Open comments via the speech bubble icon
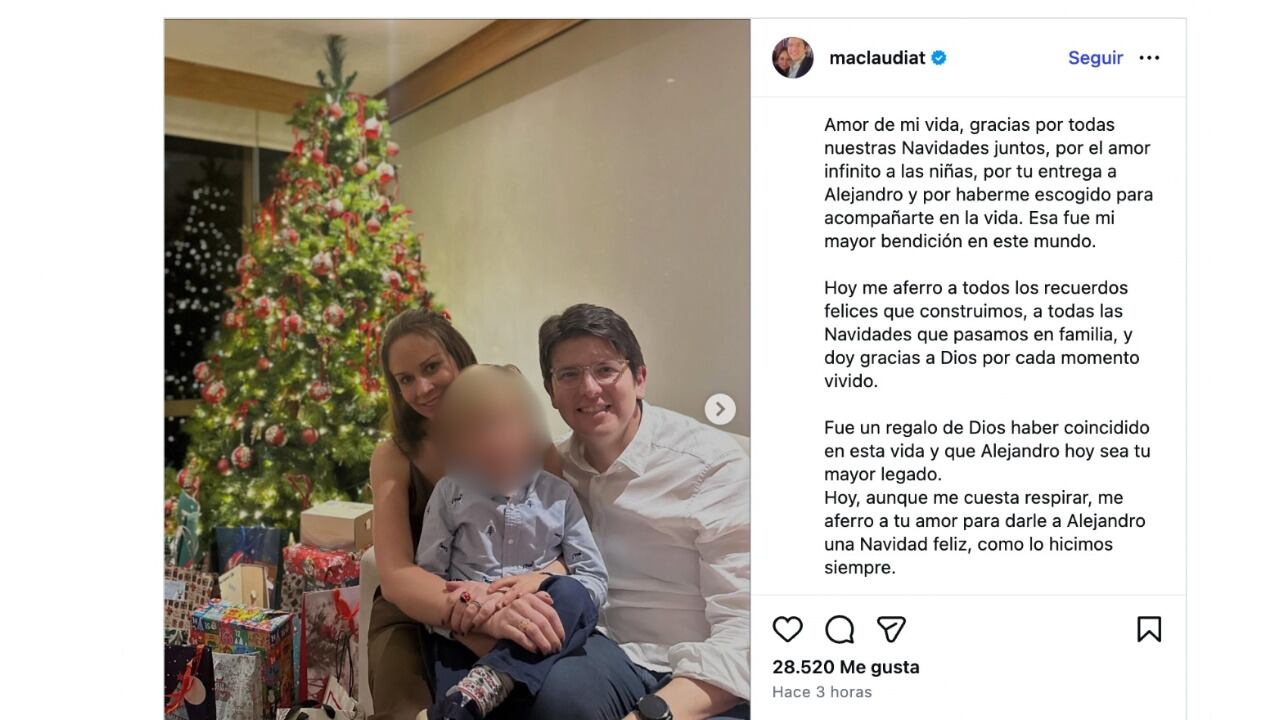 (x=840, y=630)
